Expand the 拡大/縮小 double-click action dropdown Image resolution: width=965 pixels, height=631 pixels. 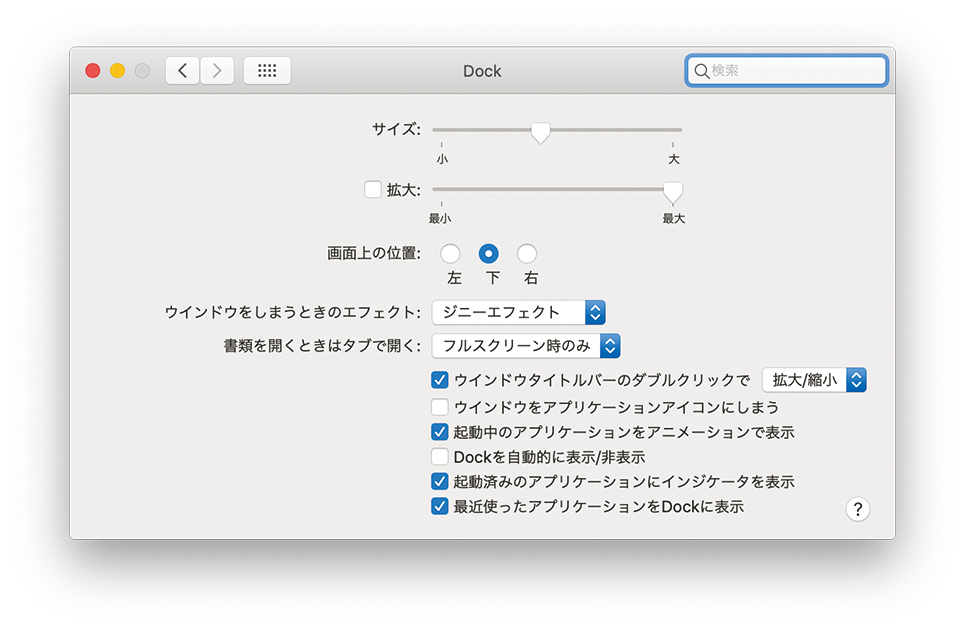[814, 380]
